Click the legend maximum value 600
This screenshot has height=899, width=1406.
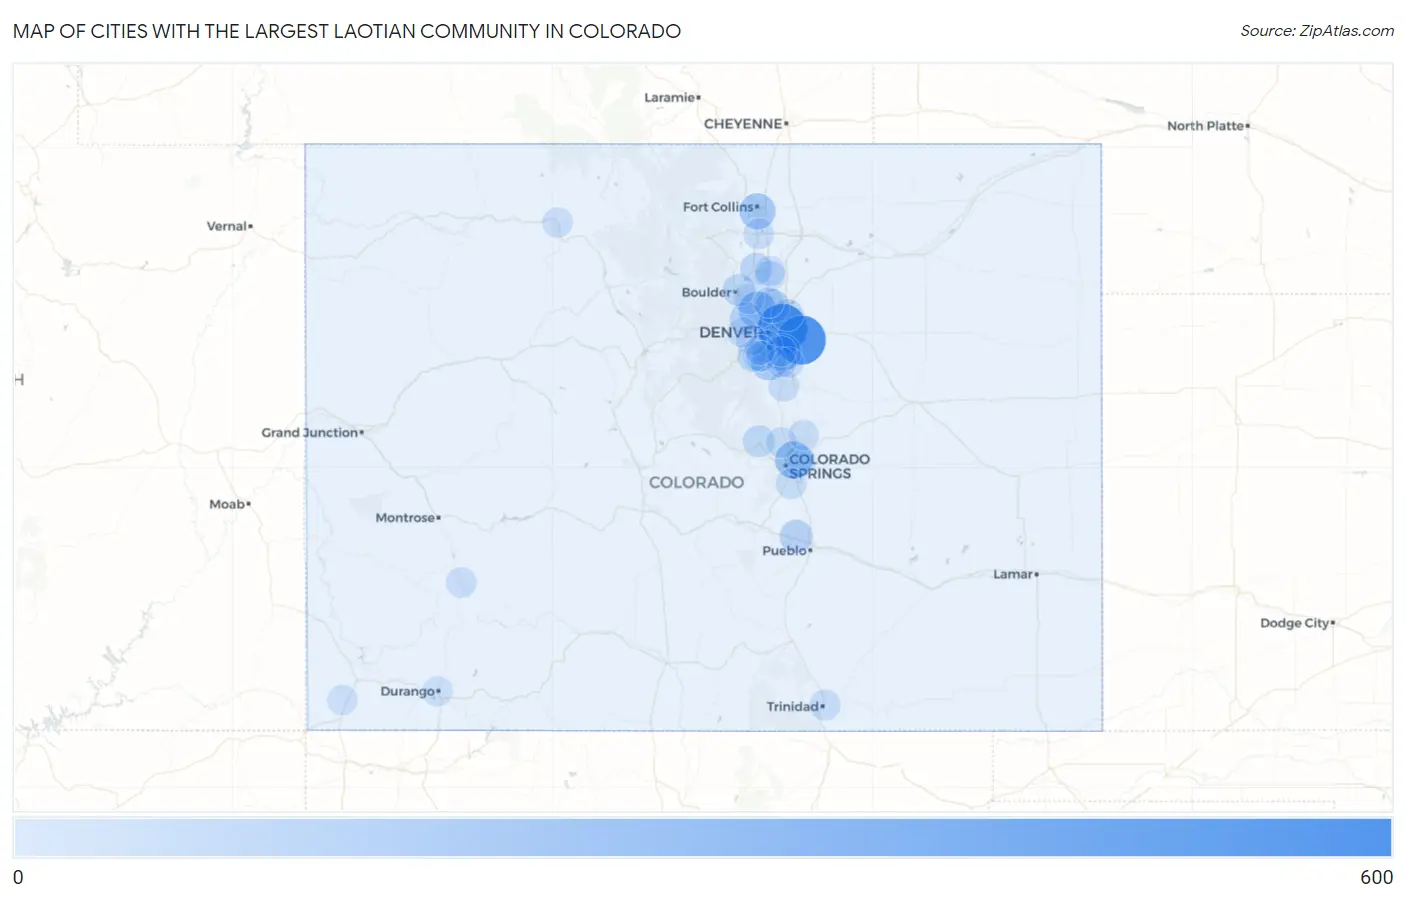coord(1376,877)
